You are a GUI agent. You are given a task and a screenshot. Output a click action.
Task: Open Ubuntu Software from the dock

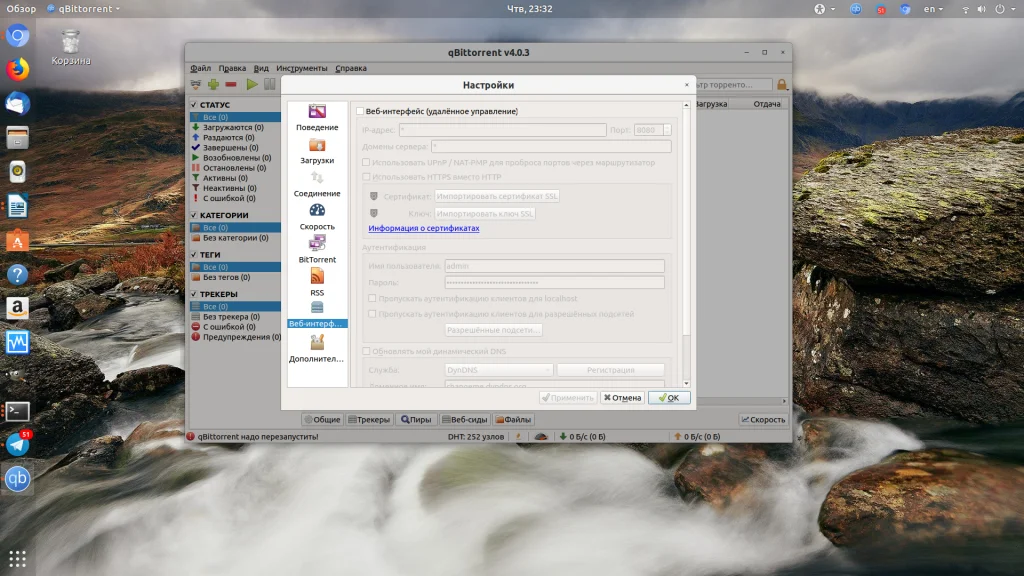click(x=18, y=240)
